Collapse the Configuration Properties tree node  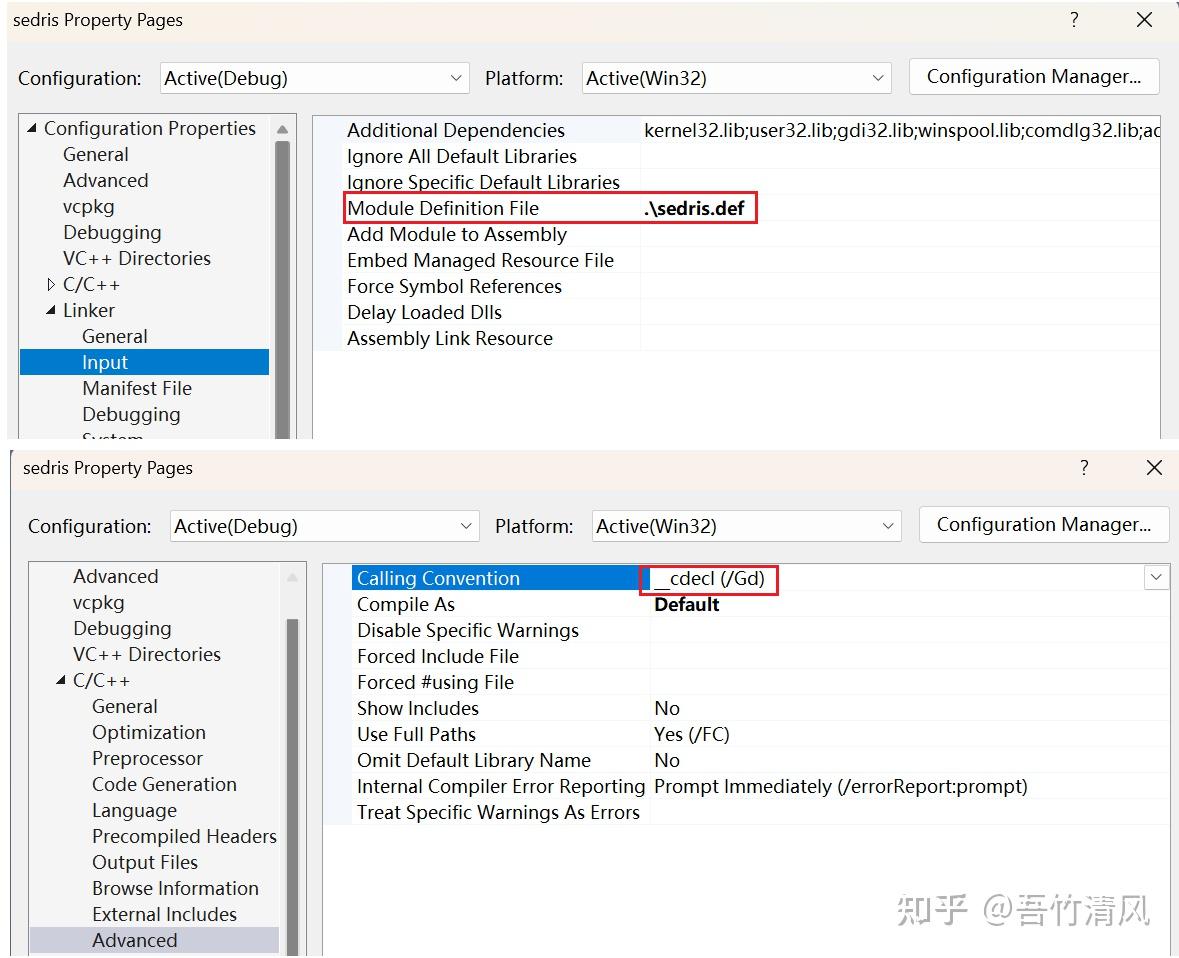point(32,129)
